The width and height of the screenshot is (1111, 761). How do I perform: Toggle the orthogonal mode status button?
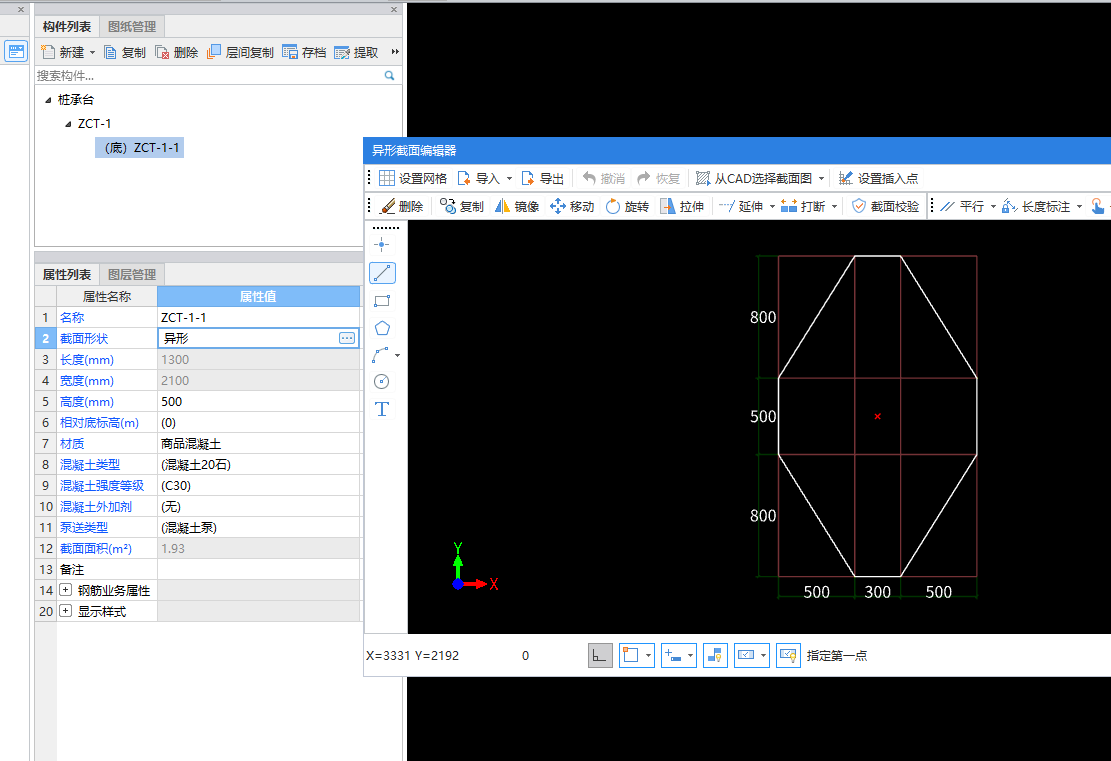[600, 655]
